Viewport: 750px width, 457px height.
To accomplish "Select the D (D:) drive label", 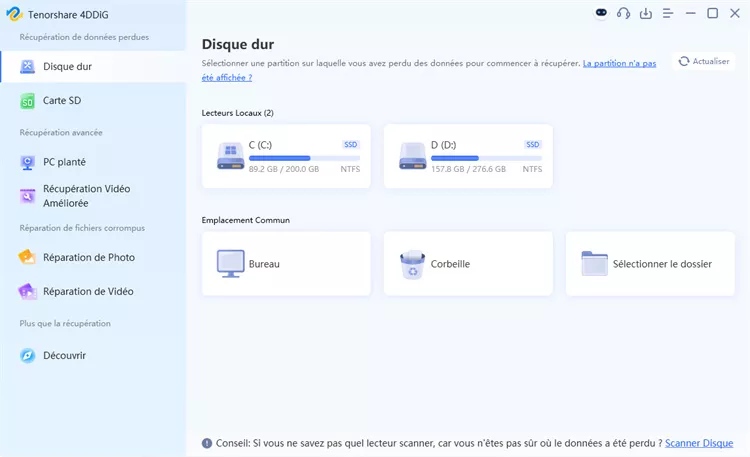I will (x=443, y=145).
